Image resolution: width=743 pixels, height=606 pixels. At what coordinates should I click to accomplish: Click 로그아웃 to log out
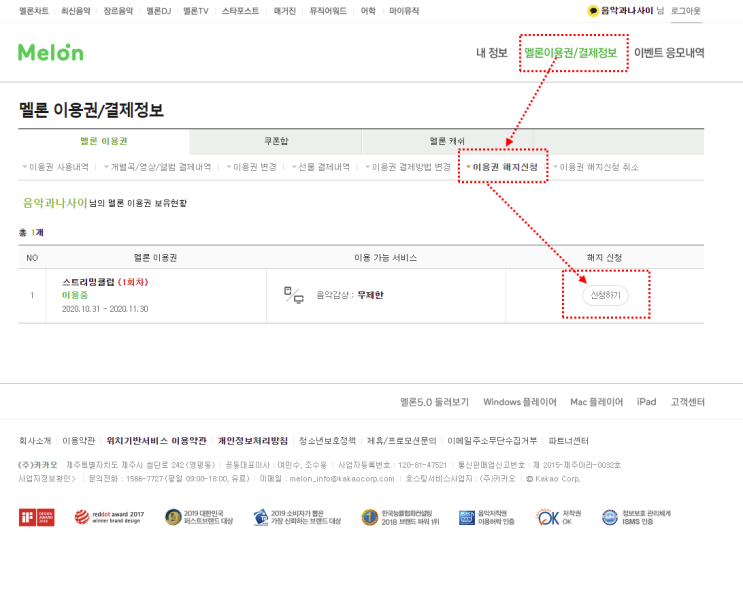(686, 10)
